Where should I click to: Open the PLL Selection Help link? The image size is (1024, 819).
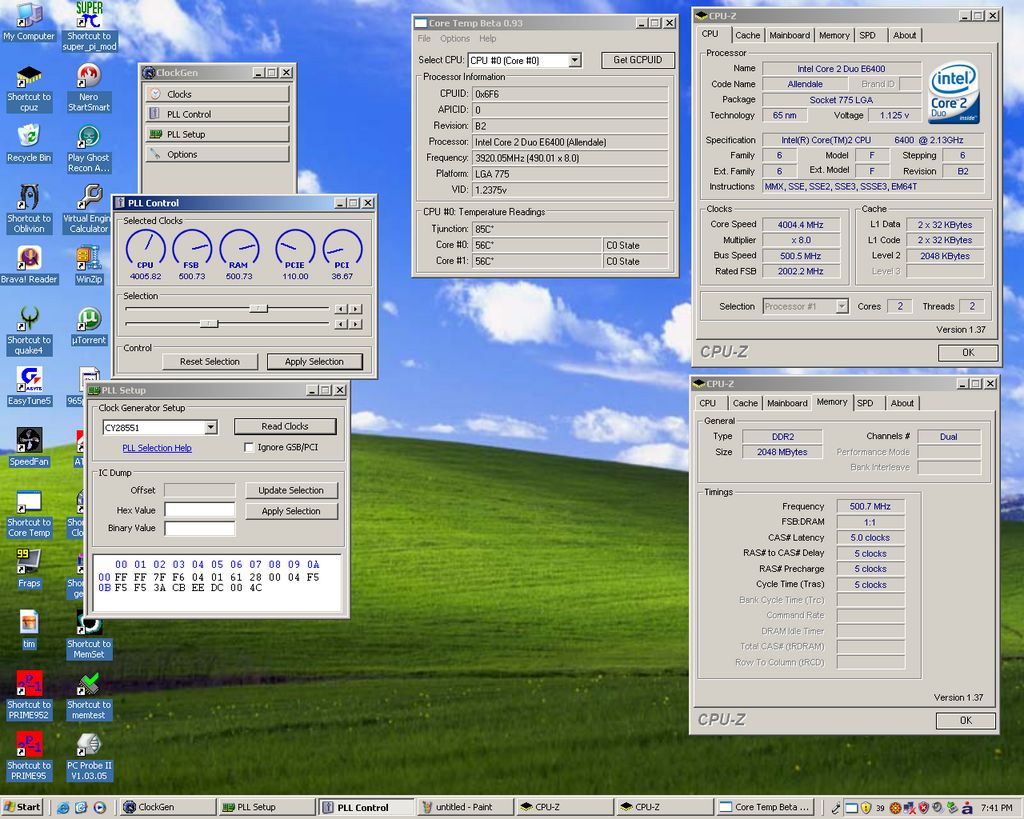pos(157,448)
